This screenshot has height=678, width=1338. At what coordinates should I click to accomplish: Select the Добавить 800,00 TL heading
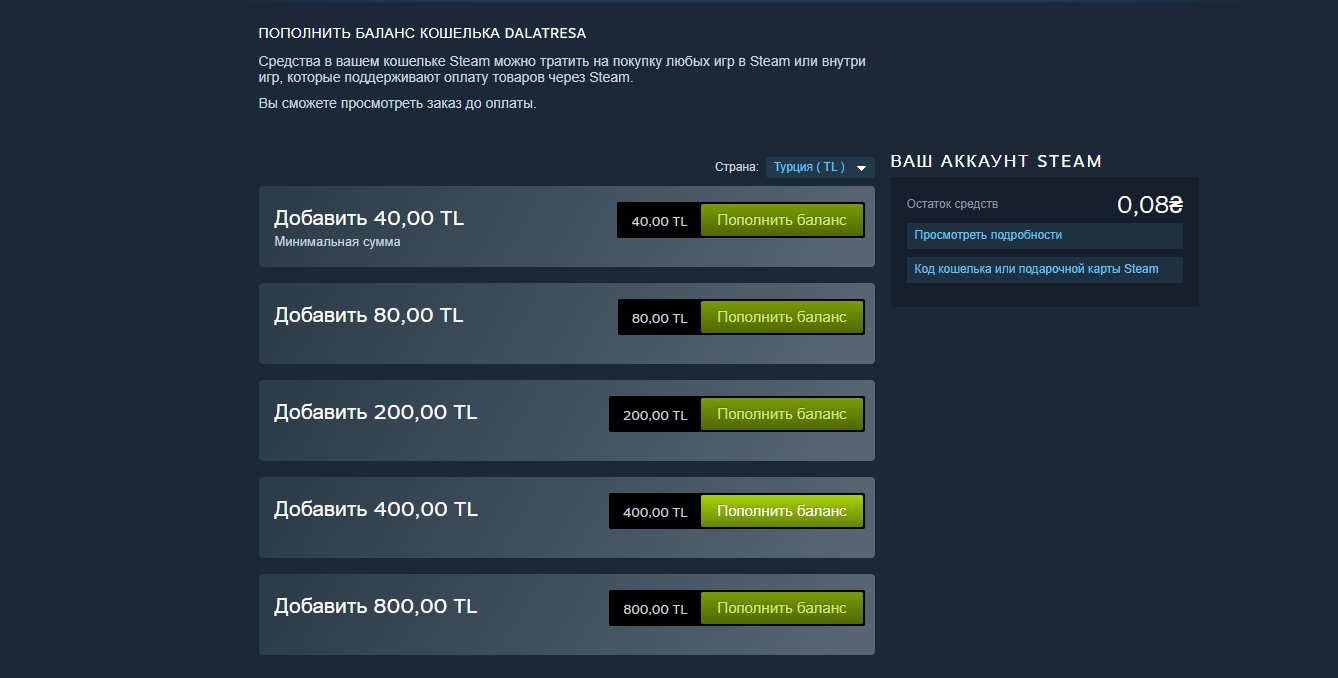[375, 606]
